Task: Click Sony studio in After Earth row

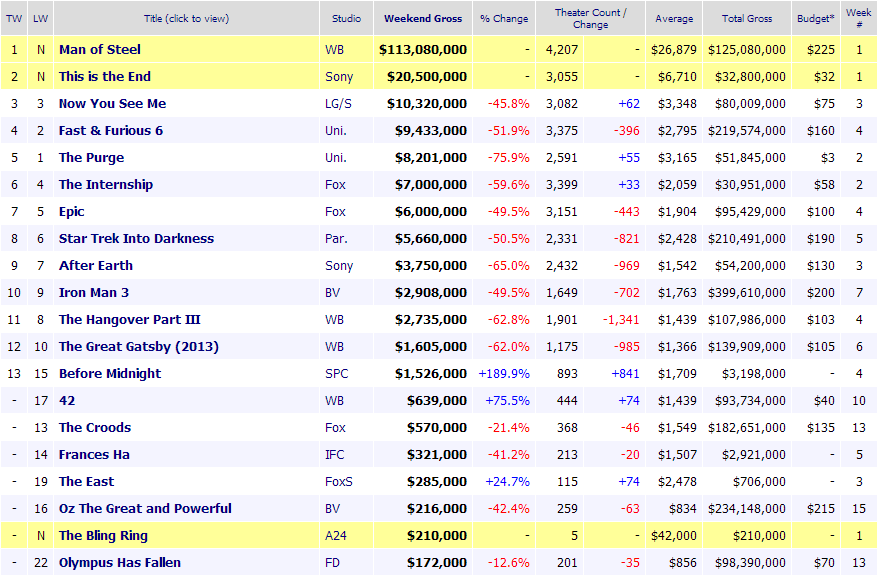Action: click(x=339, y=266)
